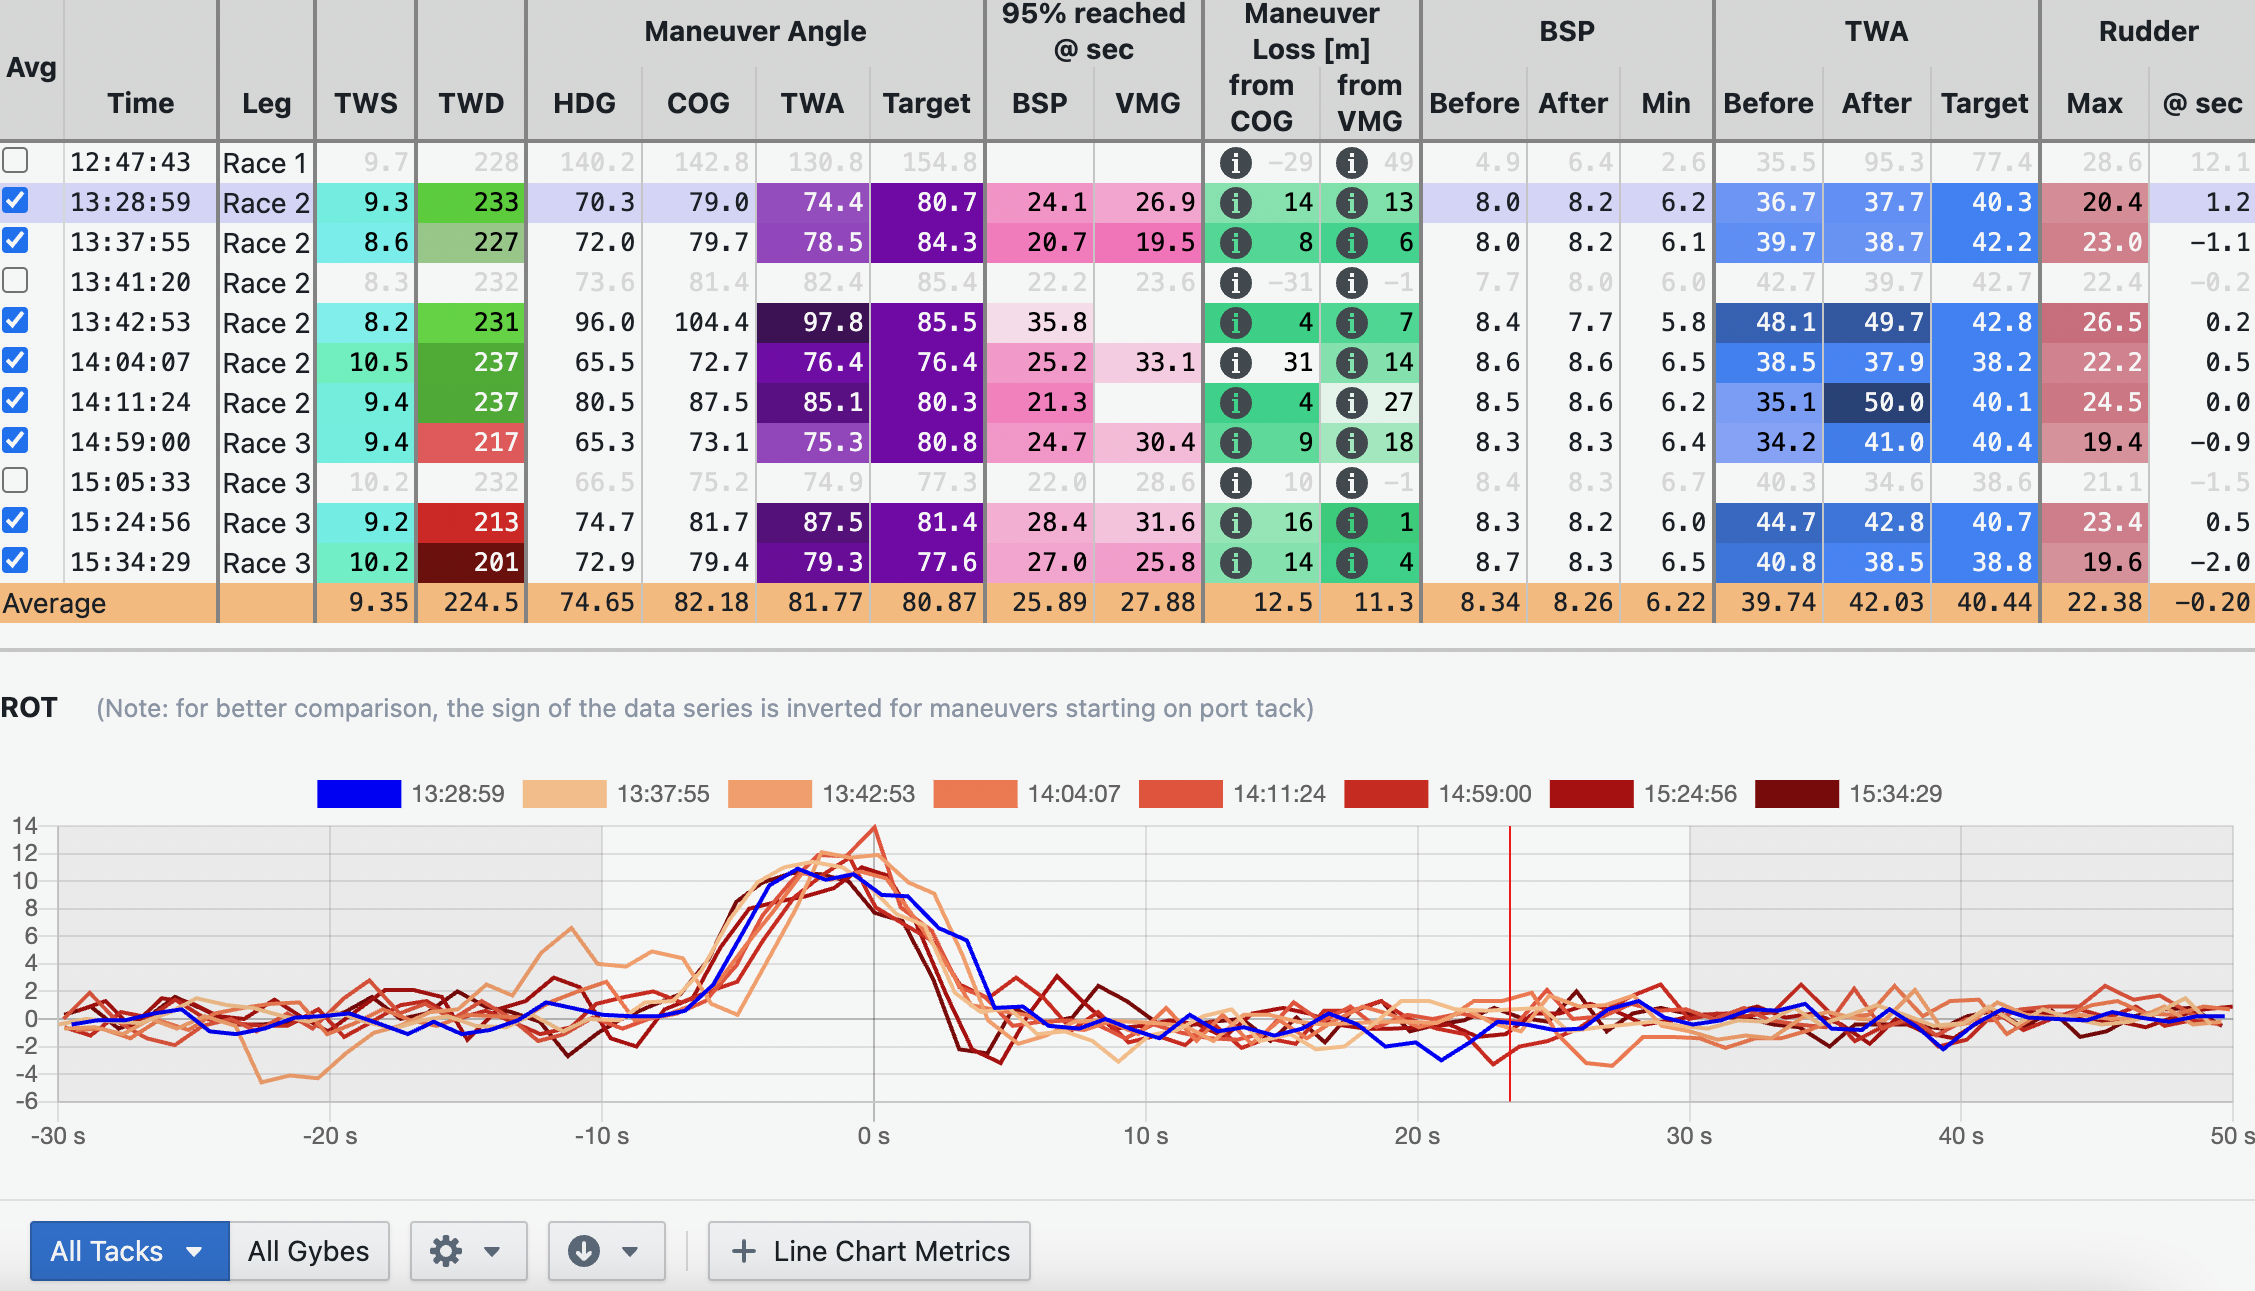Image resolution: width=2255 pixels, height=1291 pixels.
Task: Open info icon for 13:37:55 VMG loss
Action: pos(1352,243)
